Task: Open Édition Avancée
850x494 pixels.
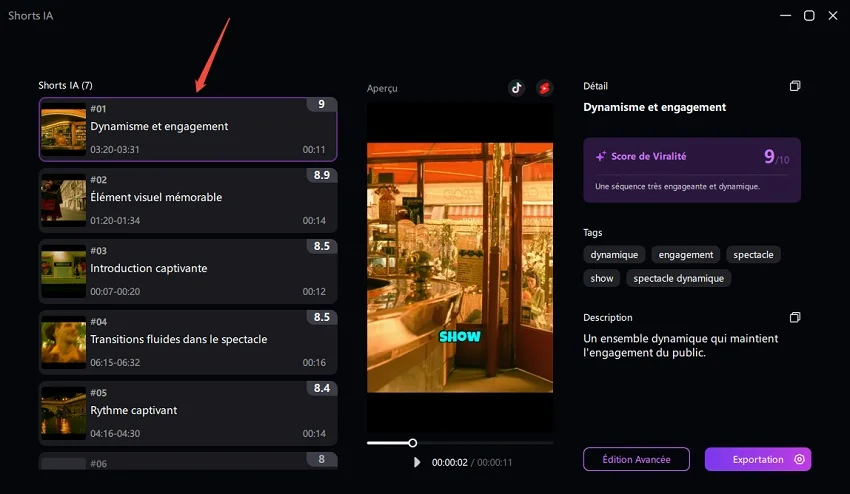Action: tap(636, 459)
